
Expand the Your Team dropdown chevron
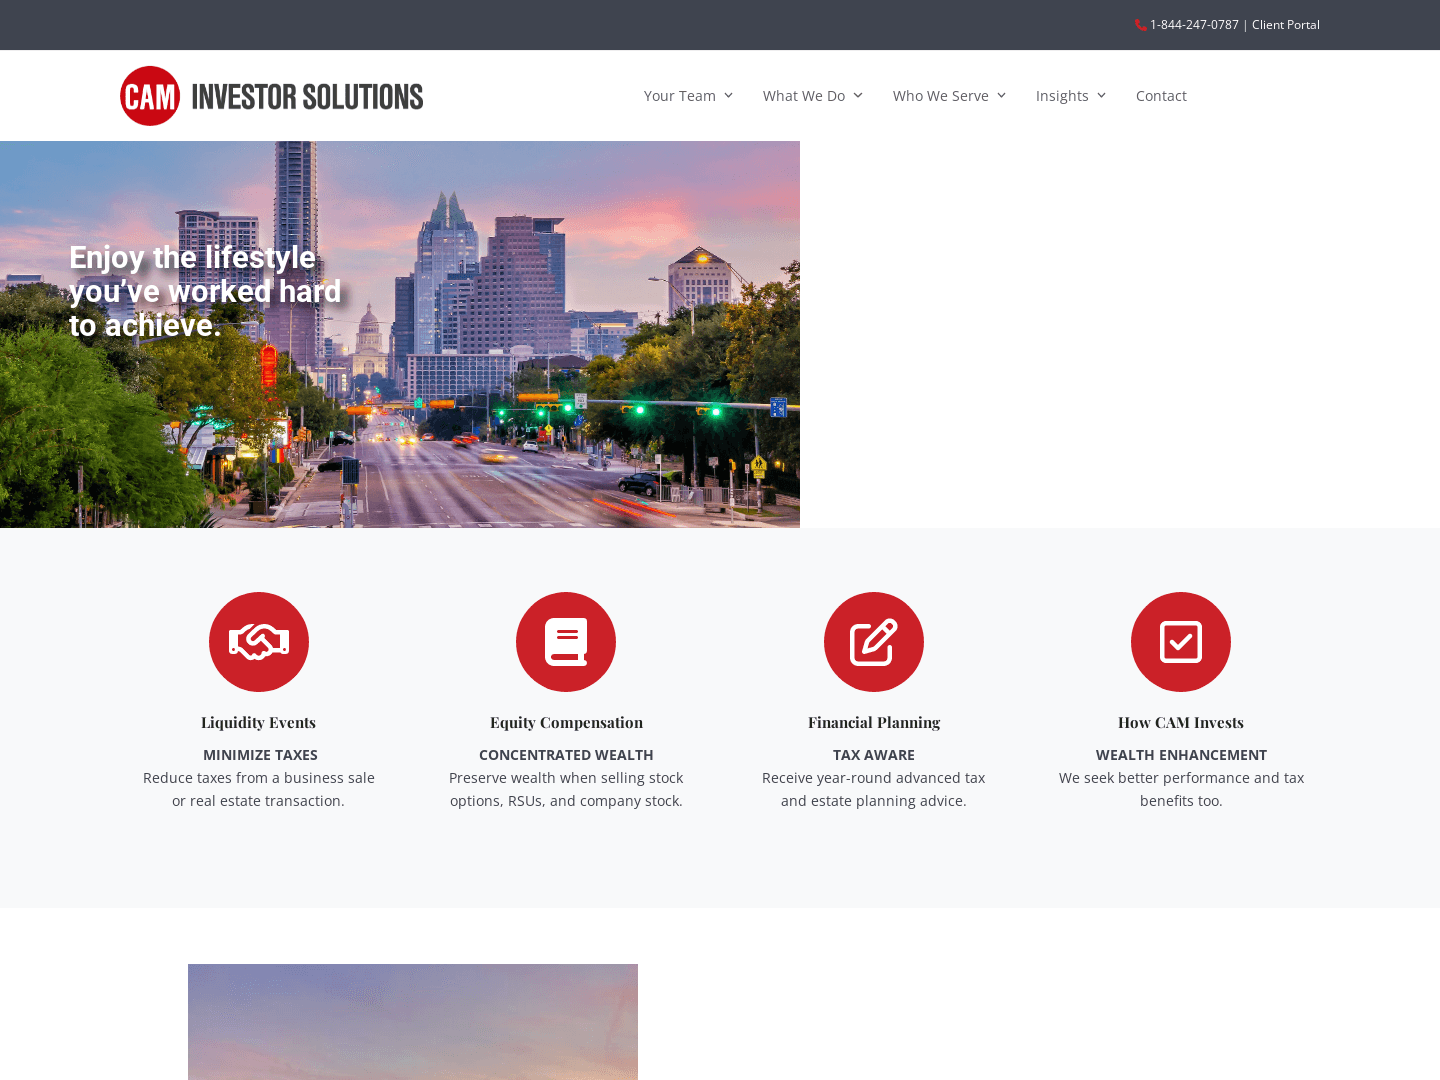coord(729,96)
